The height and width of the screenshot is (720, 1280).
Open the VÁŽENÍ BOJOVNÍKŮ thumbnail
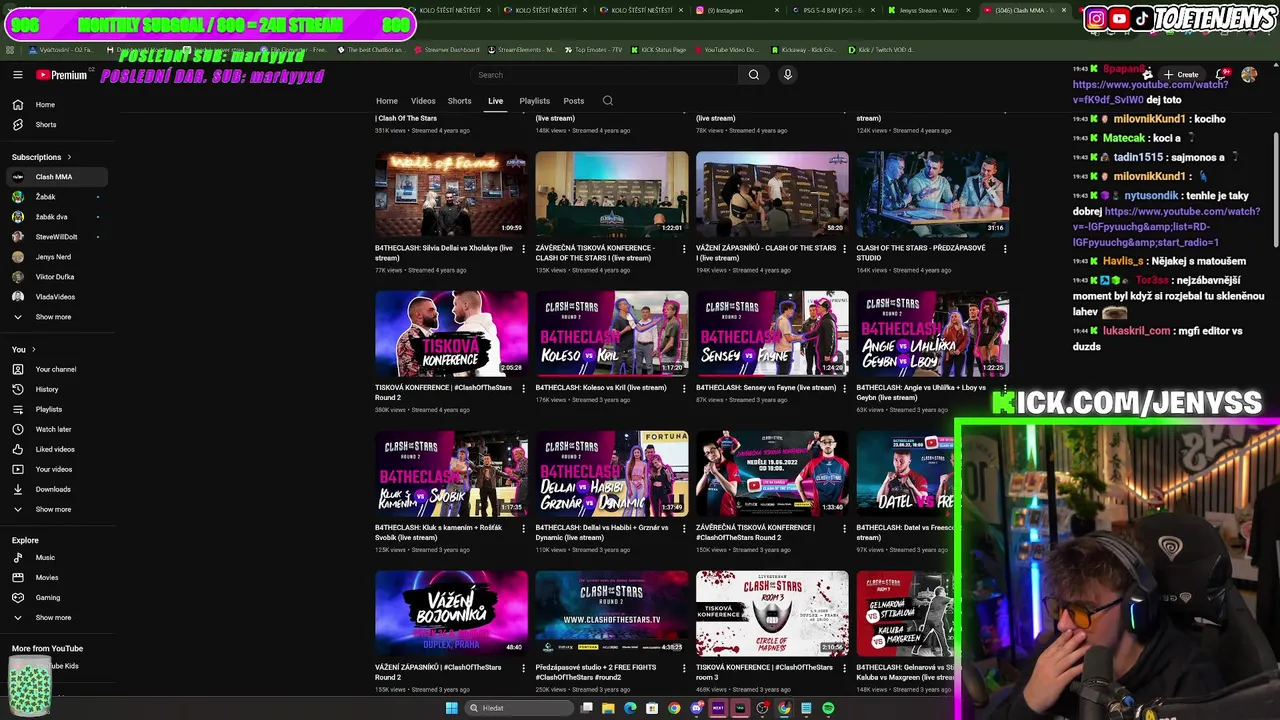pos(451,614)
